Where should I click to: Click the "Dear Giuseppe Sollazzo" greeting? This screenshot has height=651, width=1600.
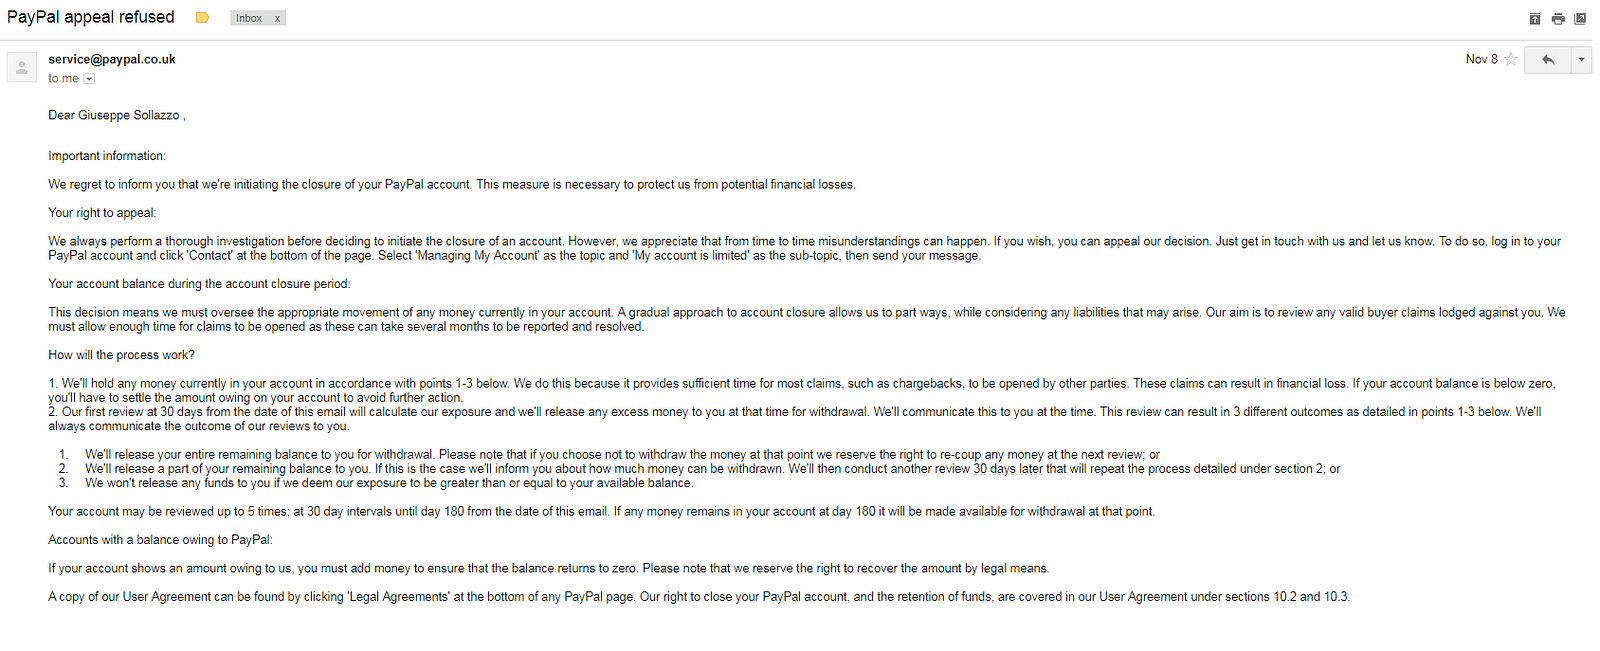click(x=114, y=116)
